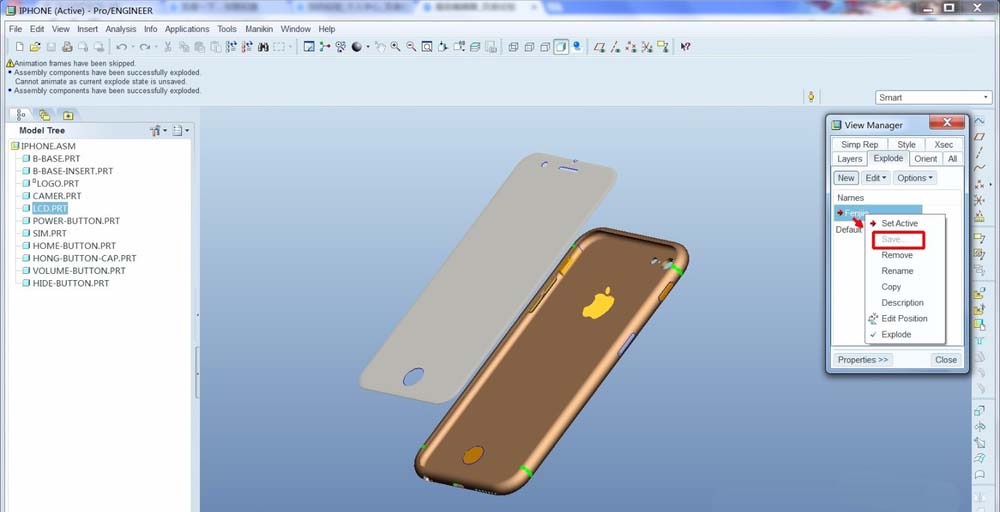Select the datum plane tool in right toolbar
The width and height of the screenshot is (1000, 512).
pos(980,136)
